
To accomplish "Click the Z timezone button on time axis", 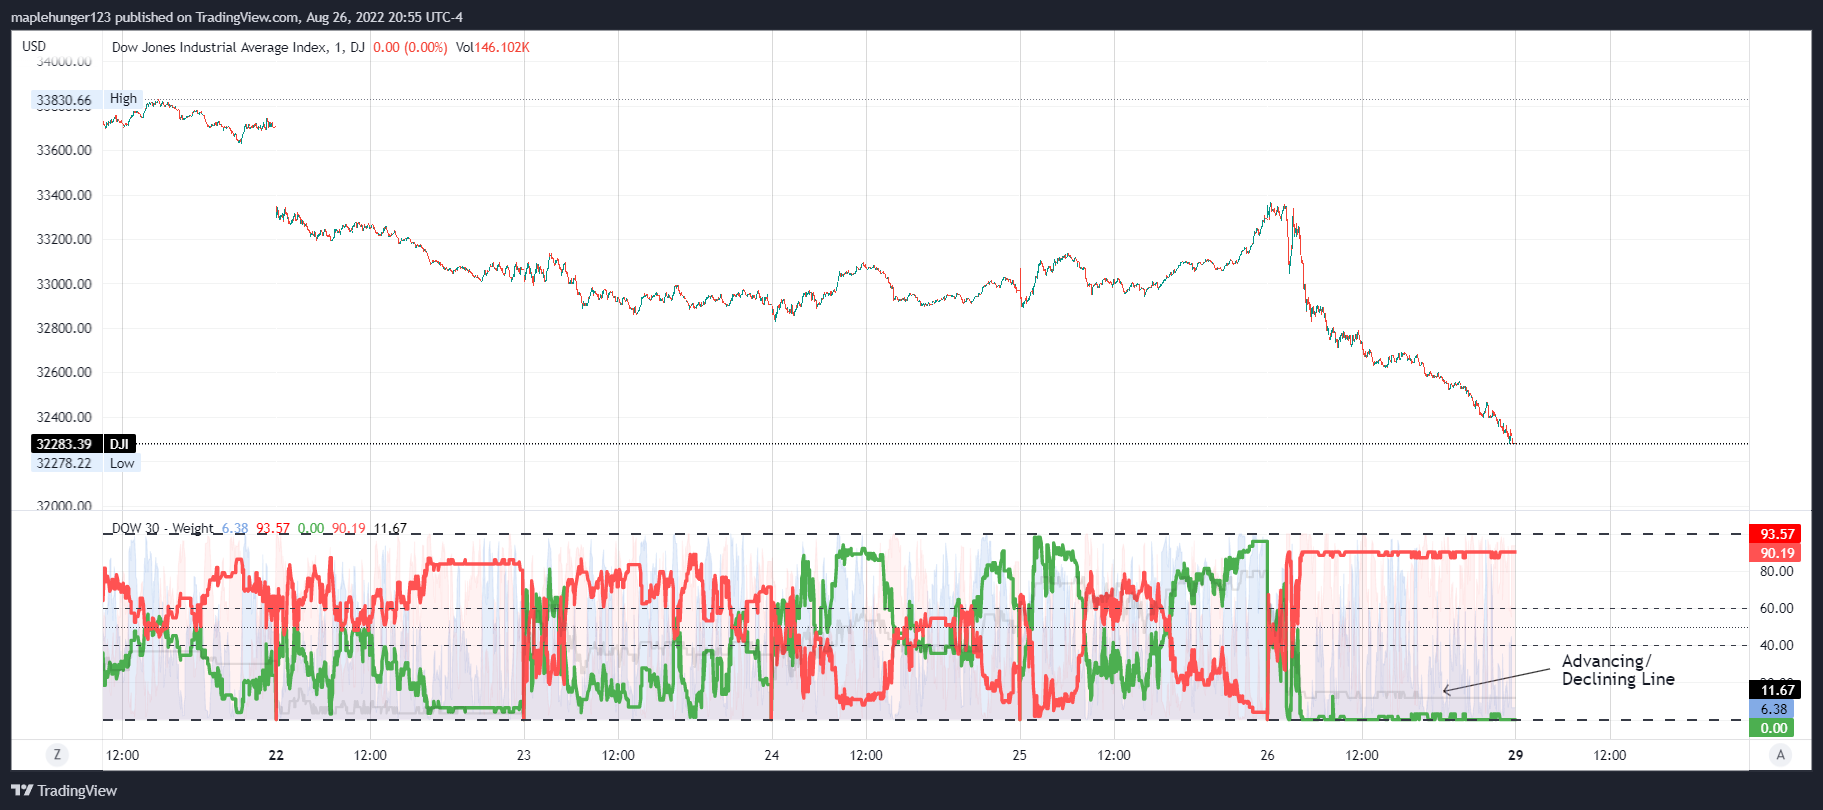I will [57, 755].
